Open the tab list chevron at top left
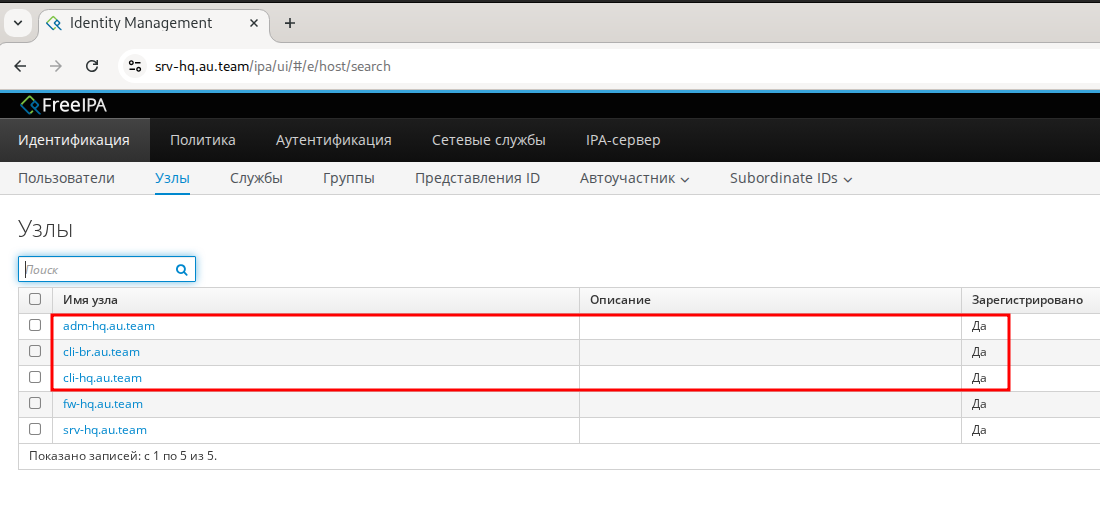The image size is (1100, 517). tap(17, 23)
